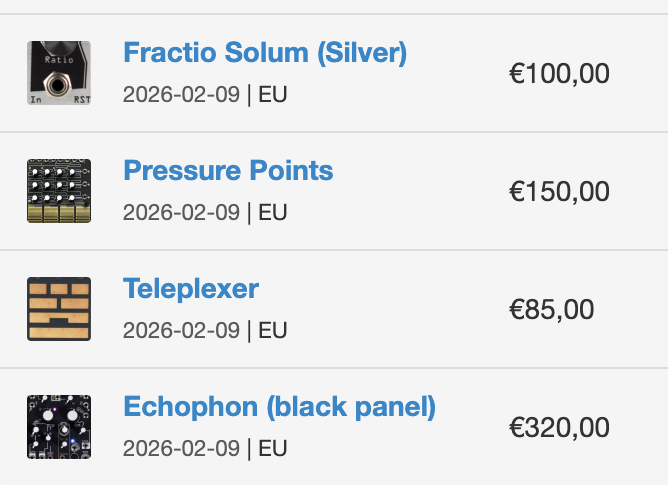Click the EU region label for Fractio Solum
Viewport: 668px width, 493px height.
[273, 95]
